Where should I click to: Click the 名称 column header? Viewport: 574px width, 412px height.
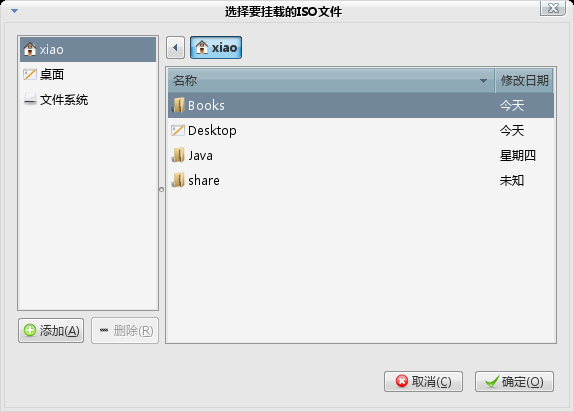coord(331,81)
